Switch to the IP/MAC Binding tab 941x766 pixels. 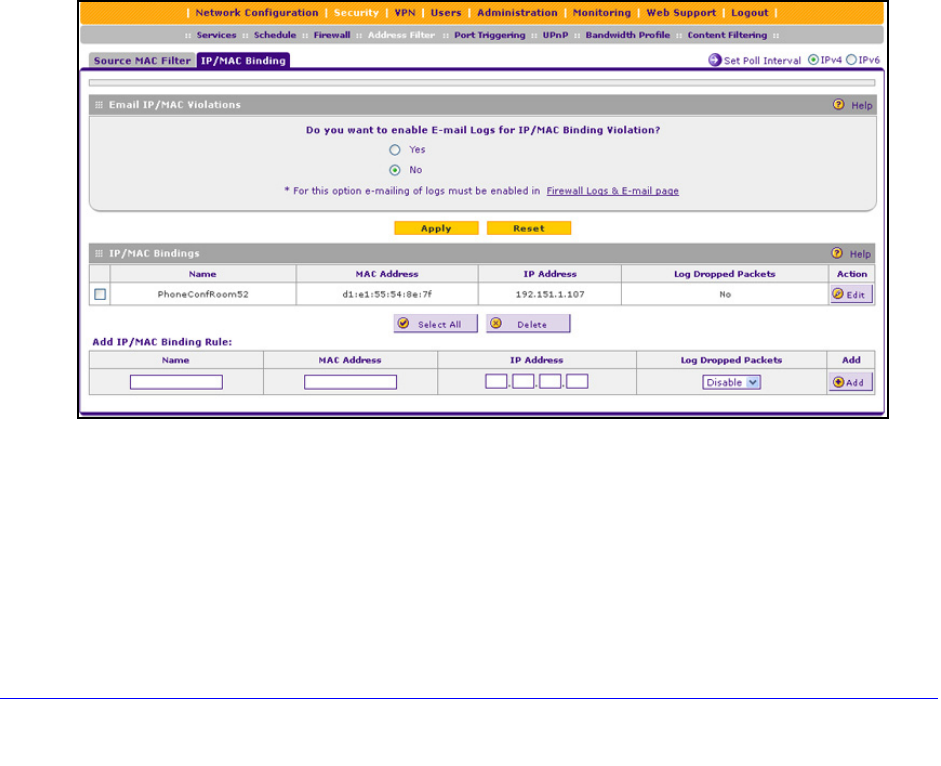pos(243,61)
